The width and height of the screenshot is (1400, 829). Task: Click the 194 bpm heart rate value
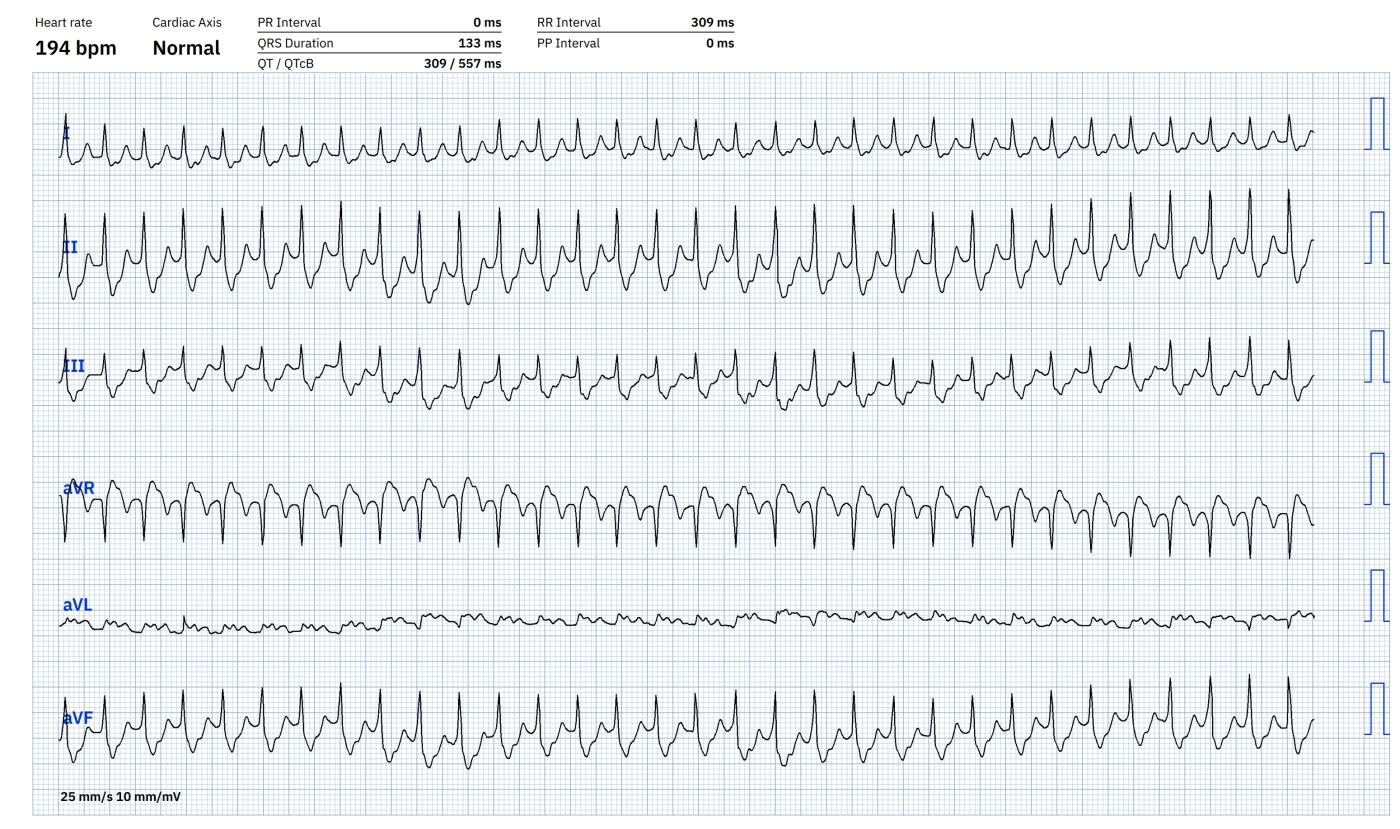pyautogui.click(x=74, y=47)
